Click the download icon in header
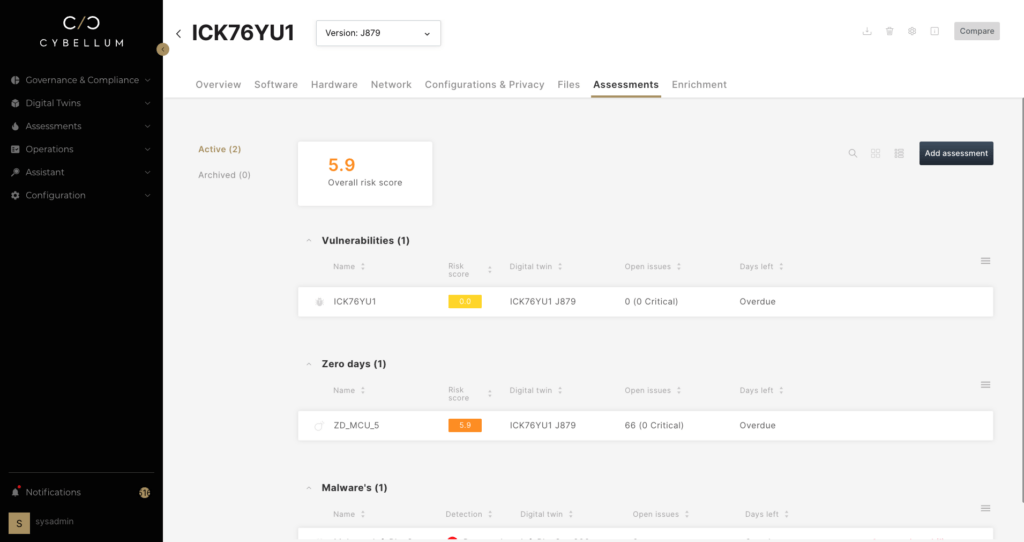Screen dimensions: 1024x542 click(867, 31)
